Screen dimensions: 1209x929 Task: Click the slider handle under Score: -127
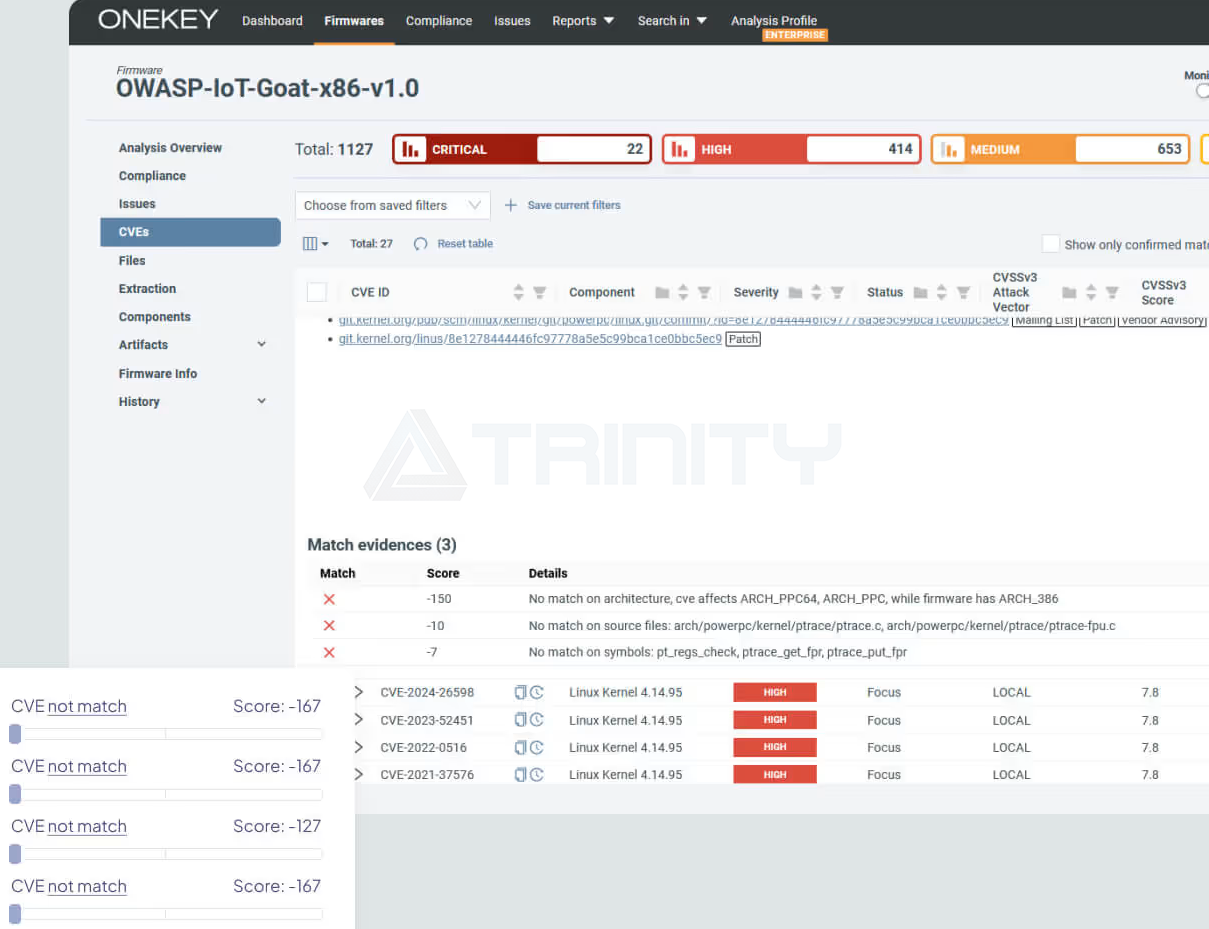point(15,854)
